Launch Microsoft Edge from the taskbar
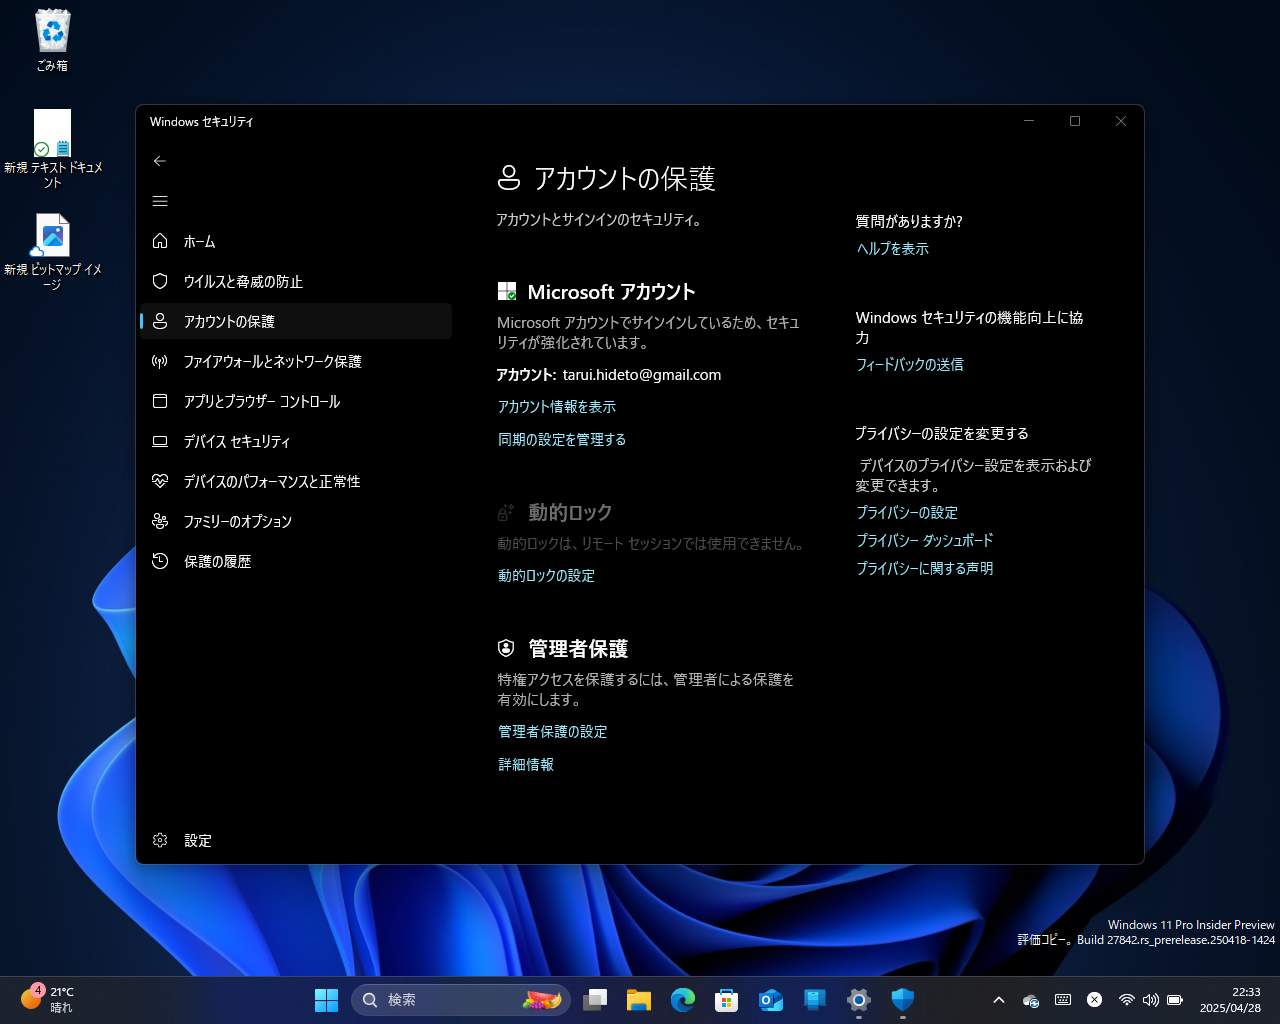 click(682, 999)
